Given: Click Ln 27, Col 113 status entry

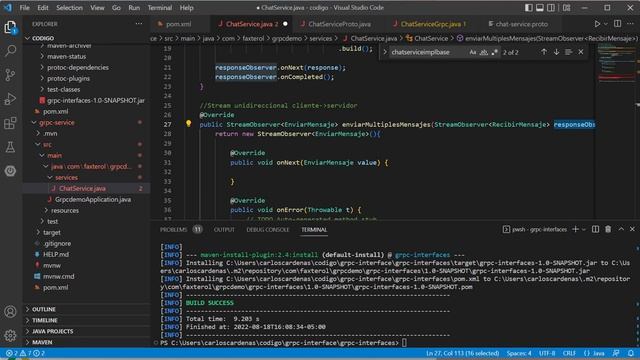Looking at the screenshot, I should click(462, 353).
